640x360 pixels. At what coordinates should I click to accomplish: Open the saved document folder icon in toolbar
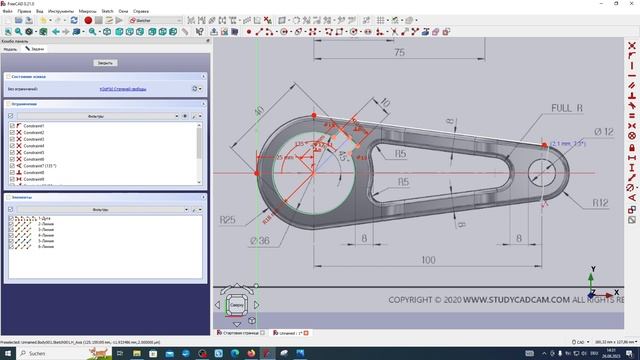point(18,20)
